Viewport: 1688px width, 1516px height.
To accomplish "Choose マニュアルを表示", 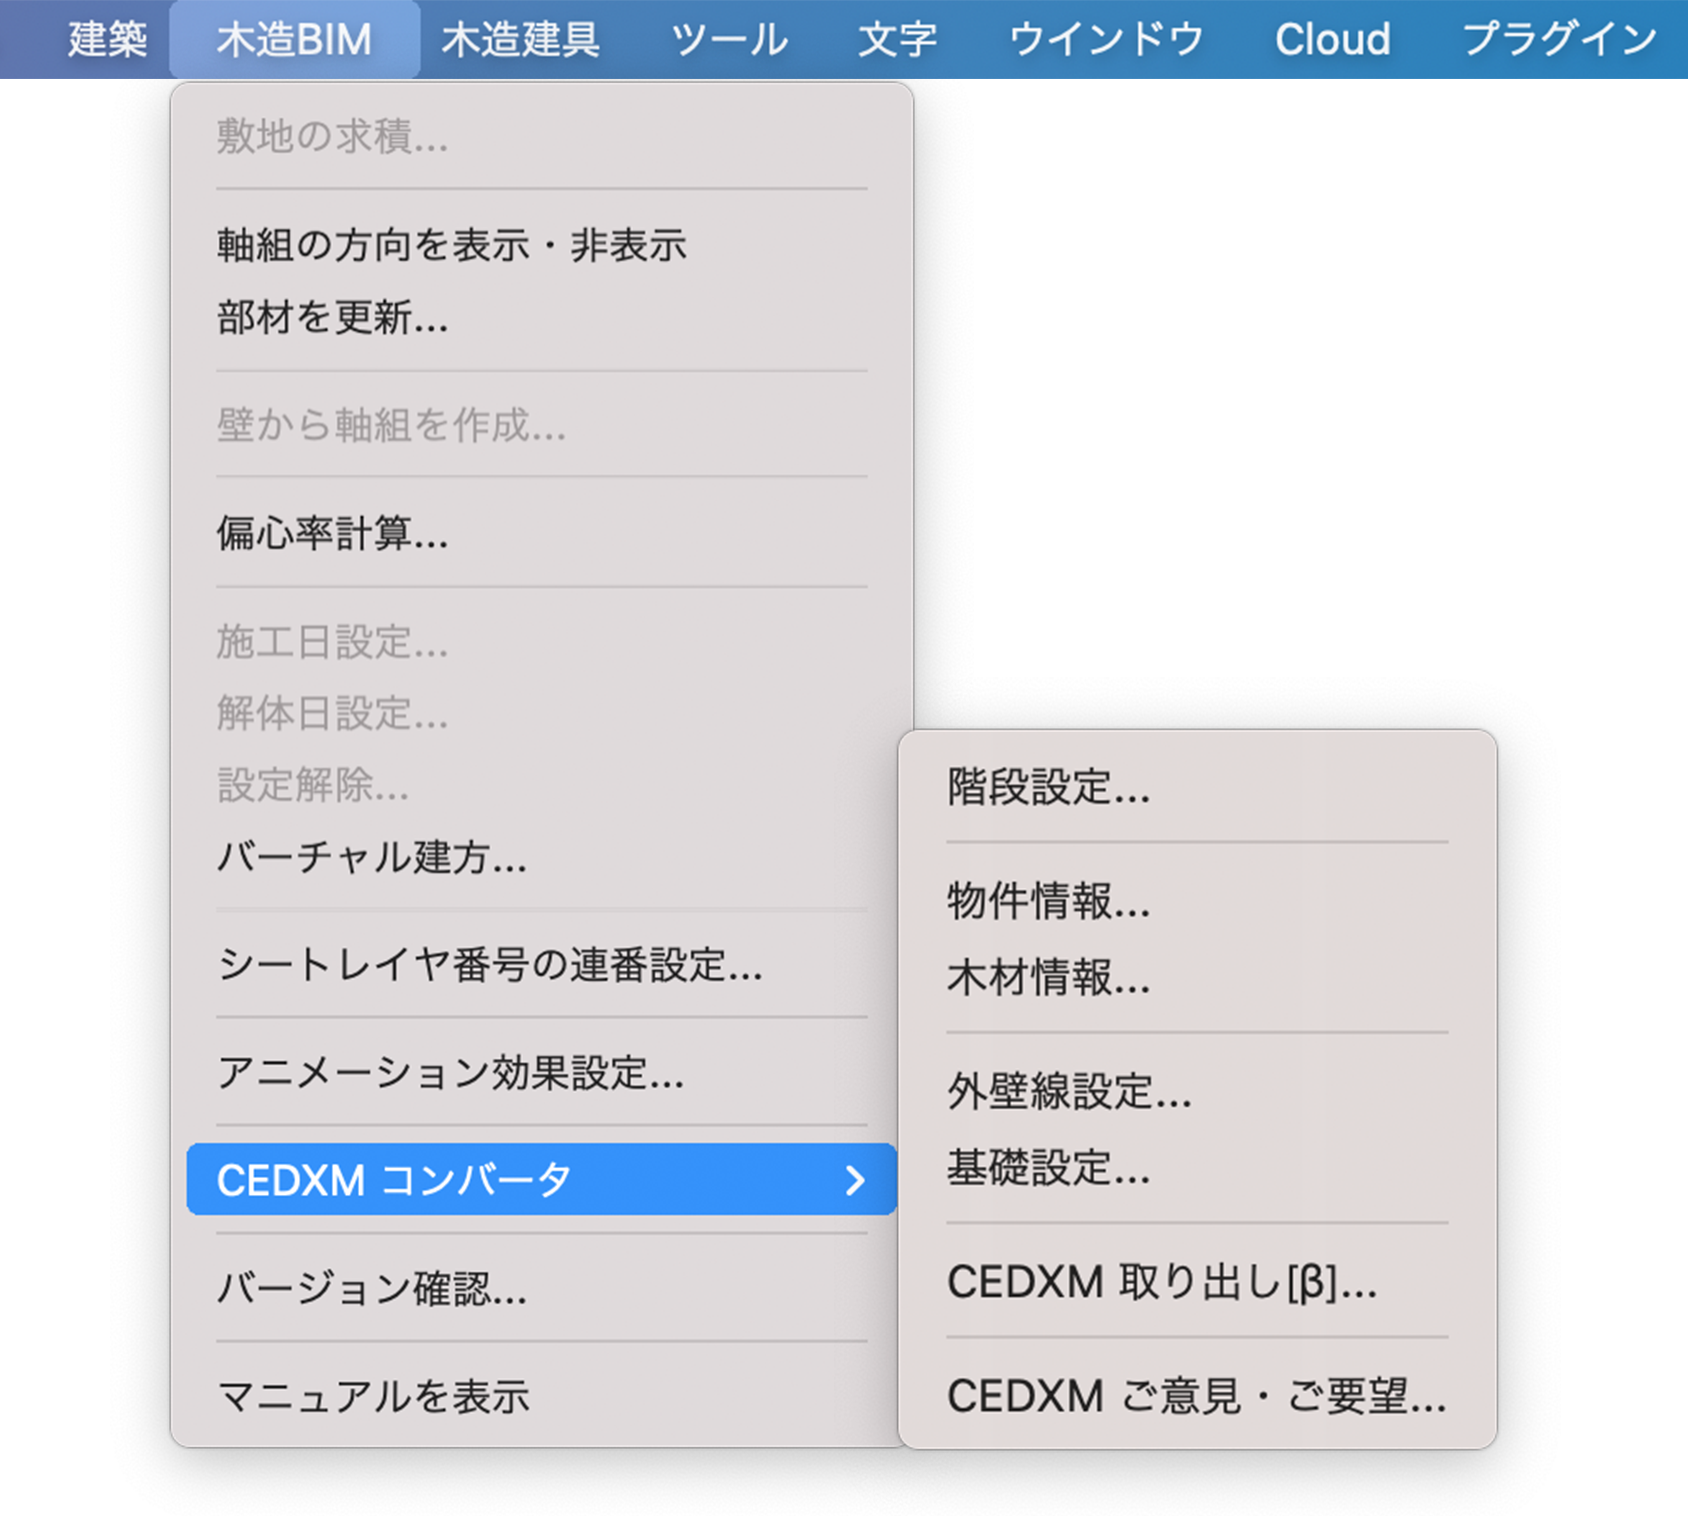I will (x=541, y=1397).
